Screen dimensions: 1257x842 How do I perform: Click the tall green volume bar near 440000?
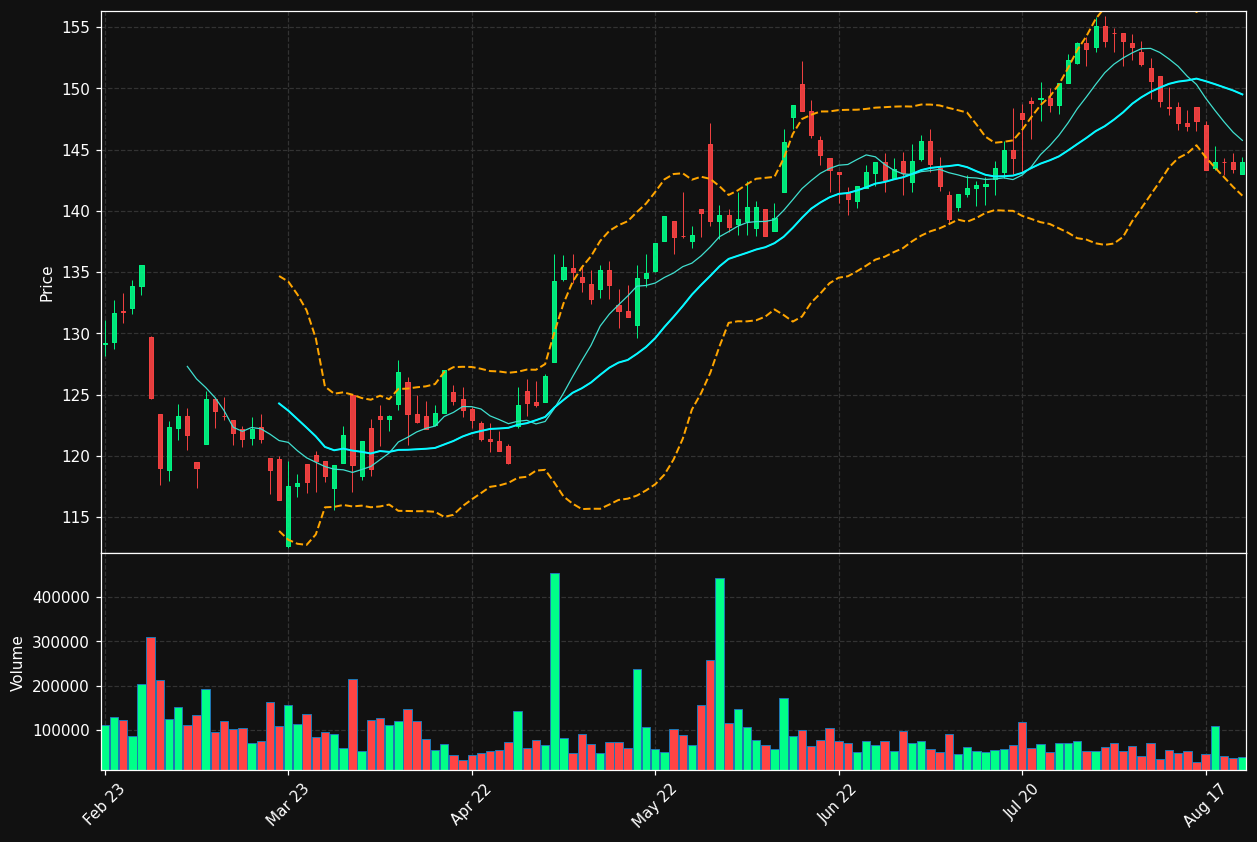point(720,674)
